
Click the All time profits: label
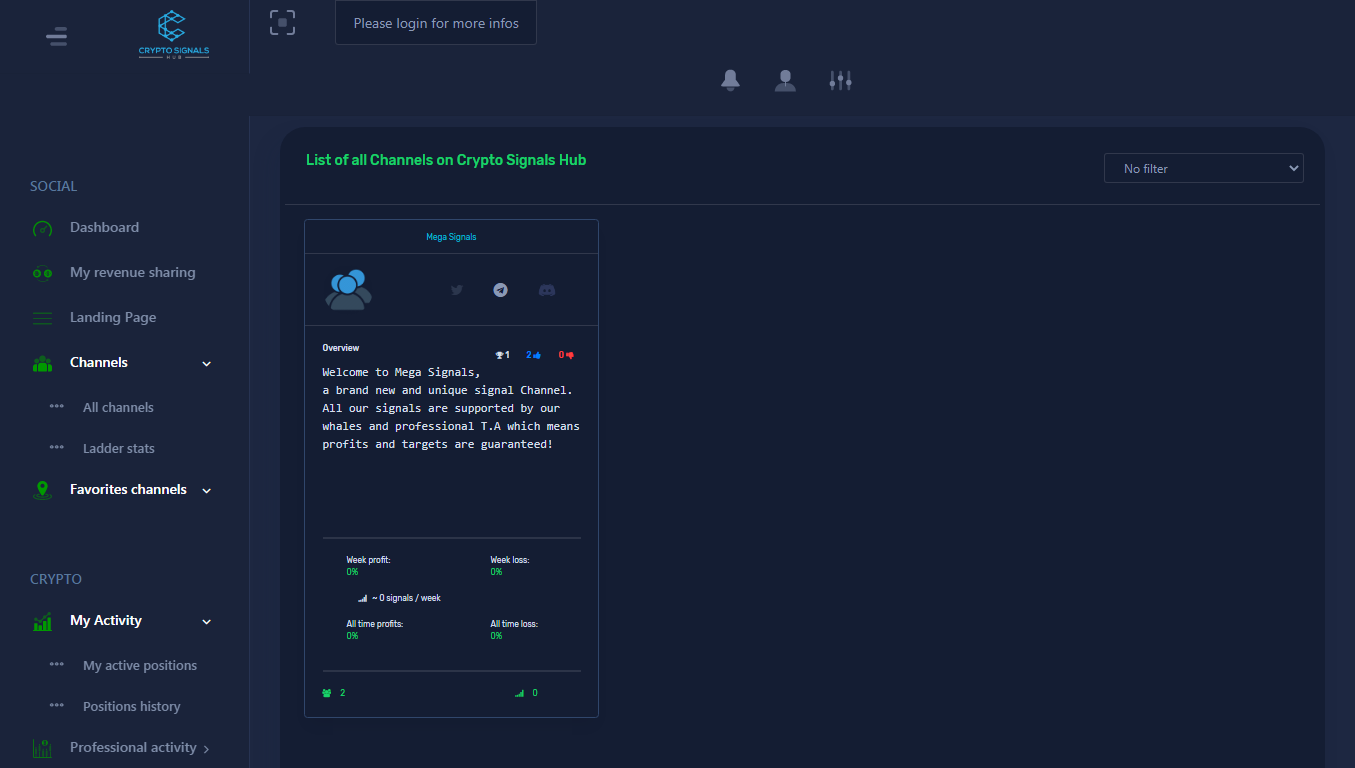[x=375, y=624]
